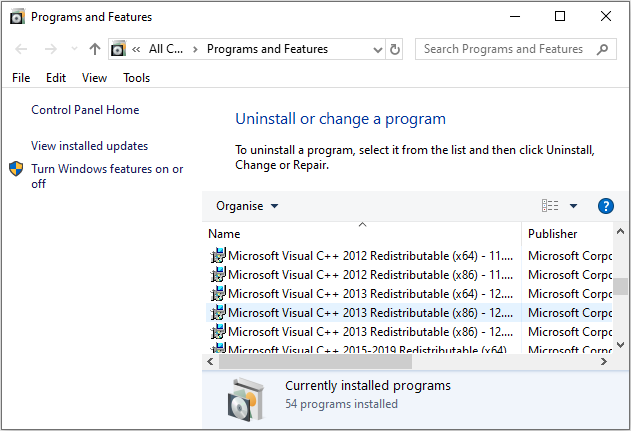631x431 pixels.
Task: Click icon of Visual C++ 2012 (x86) entry
Action: coord(218,275)
